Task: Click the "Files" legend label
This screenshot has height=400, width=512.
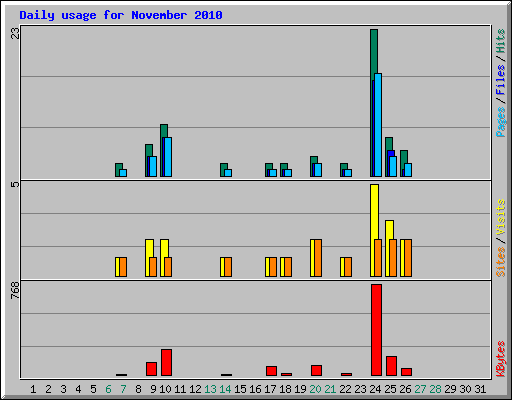Action: [500, 79]
